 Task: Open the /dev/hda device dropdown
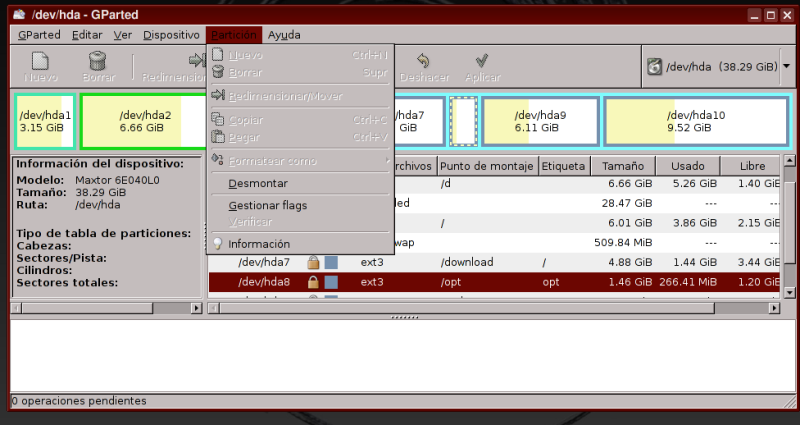786,67
